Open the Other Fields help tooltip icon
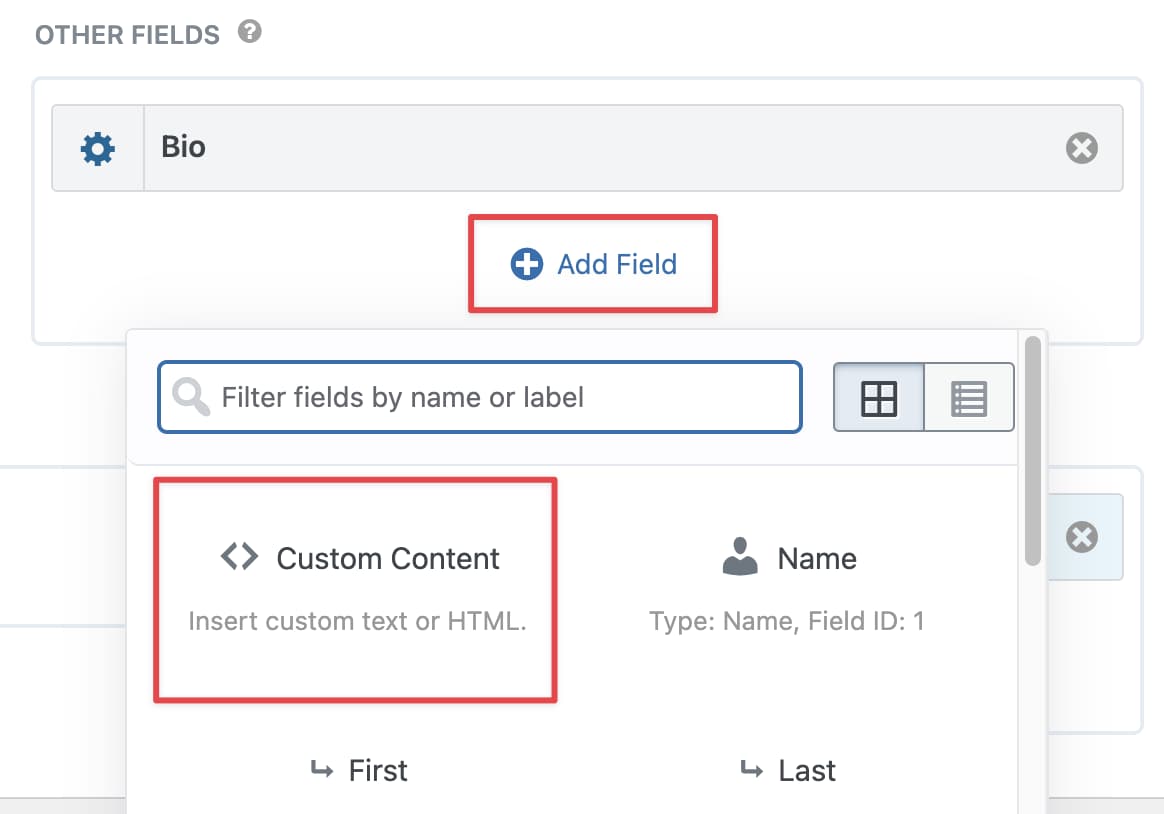Image resolution: width=1164 pixels, height=814 pixels. point(249,32)
